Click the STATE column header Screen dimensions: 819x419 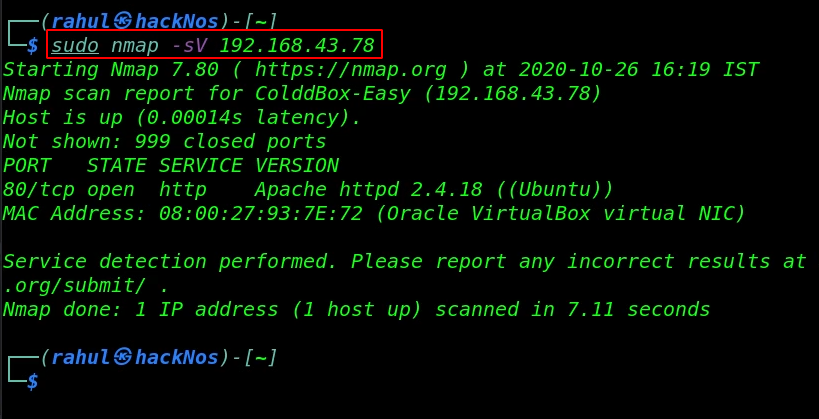116,166
